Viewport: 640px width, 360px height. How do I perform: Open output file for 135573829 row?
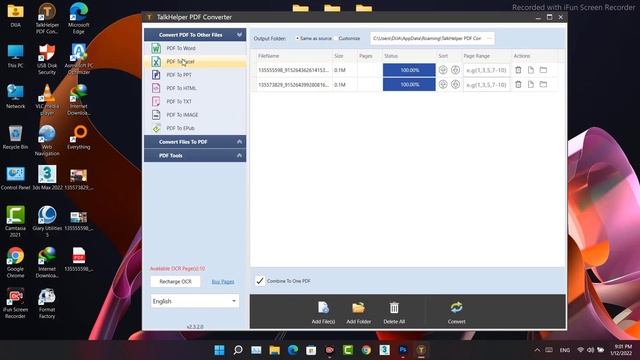point(531,84)
